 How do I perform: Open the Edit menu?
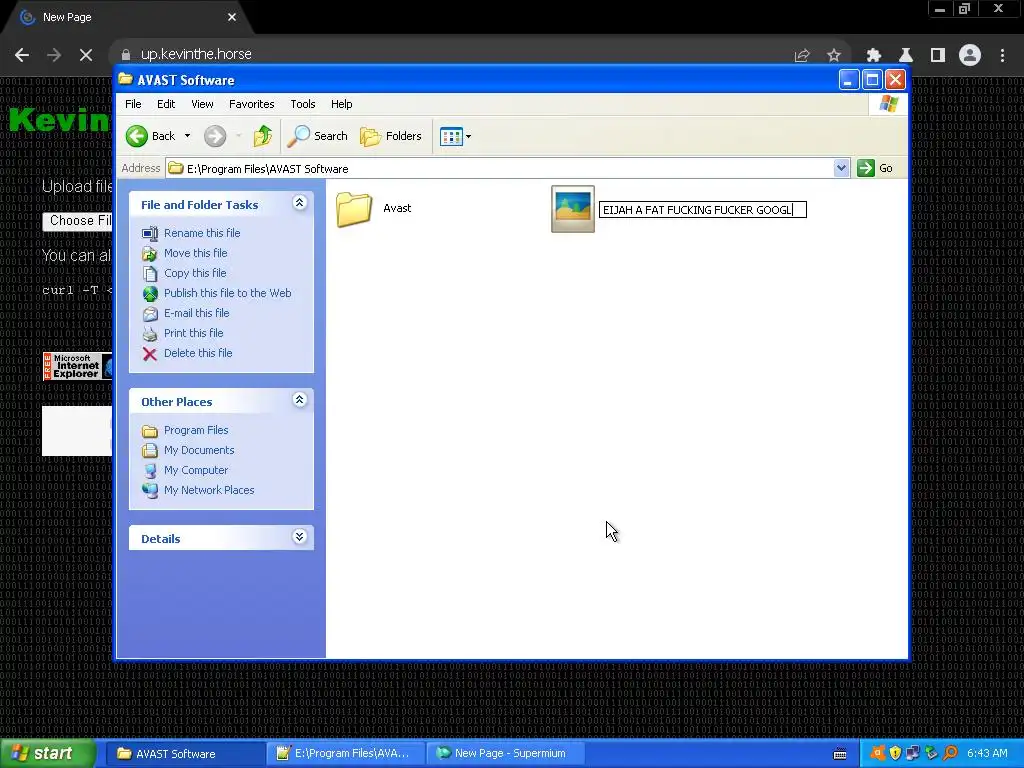166,104
